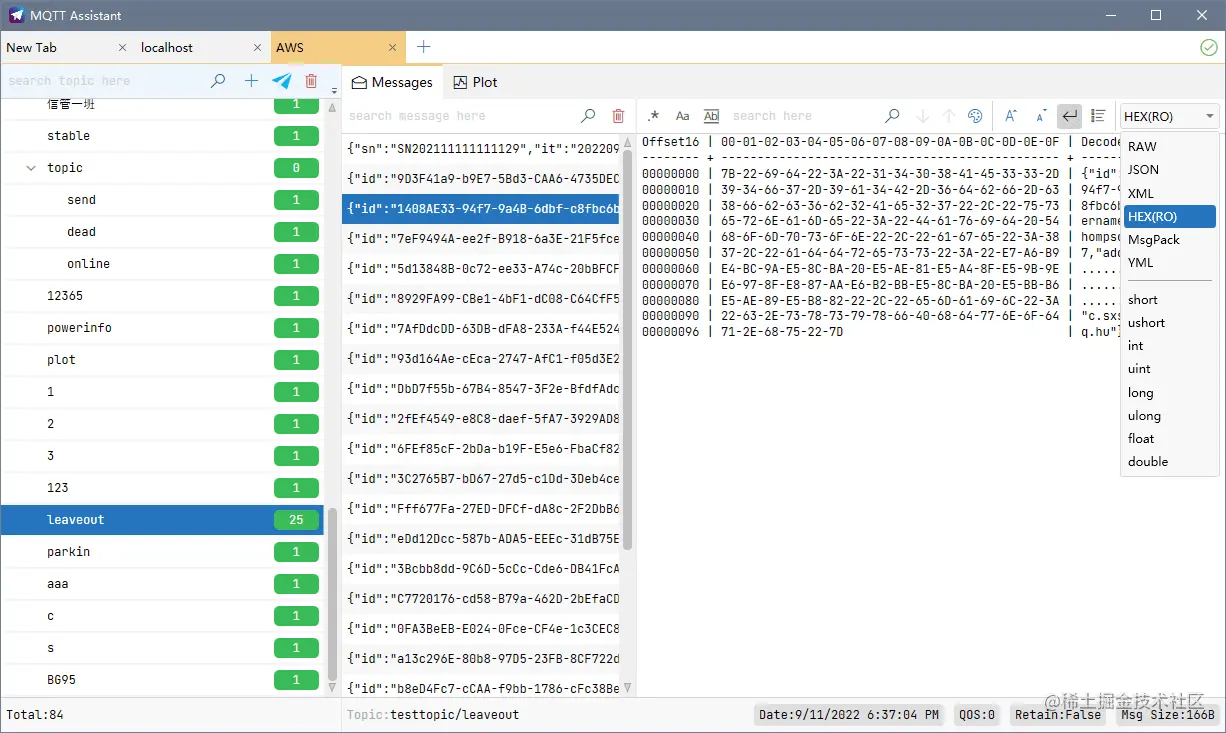This screenshot has height=733, width=1226.
Task: Open message starting with SN202111111111129
Action: point(481,148)
